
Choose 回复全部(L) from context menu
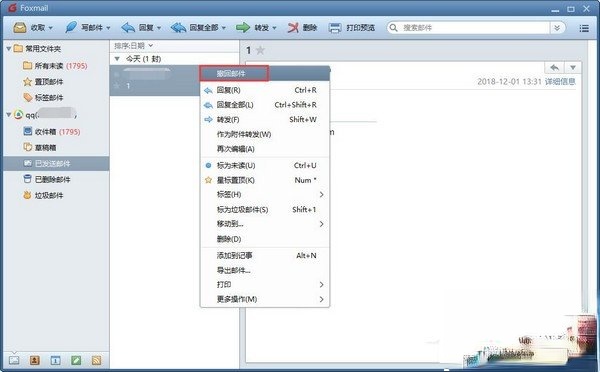coord(265,104)
